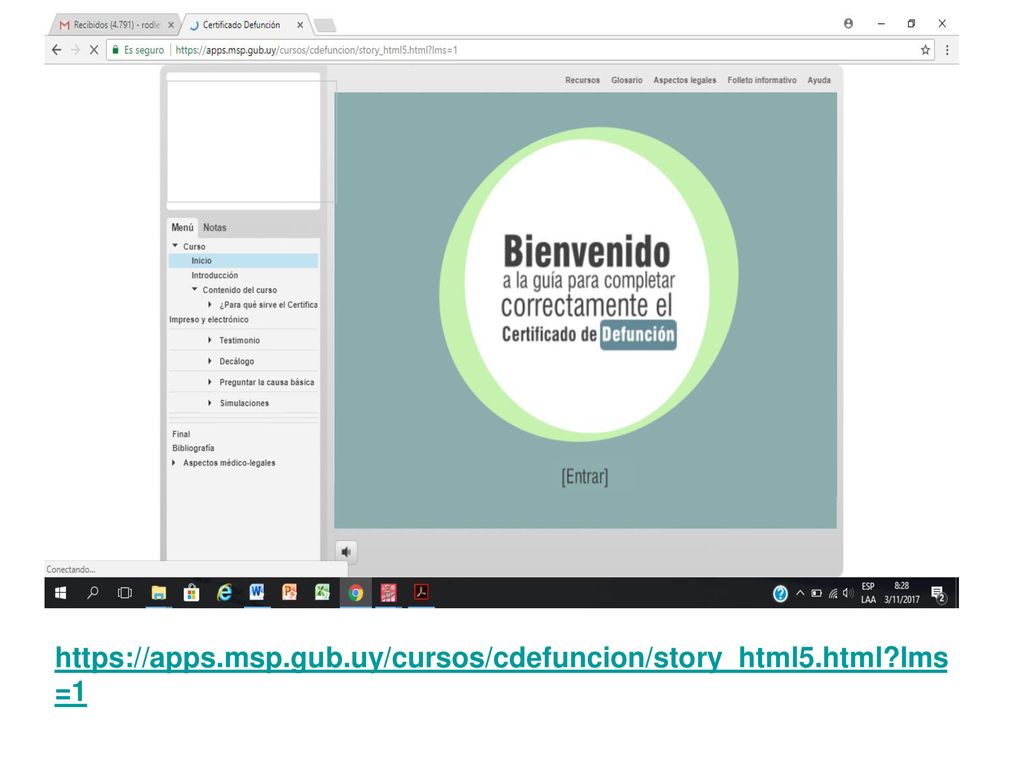Click the green secure padlock icon
1024x768 pixels.
[116, 50]
